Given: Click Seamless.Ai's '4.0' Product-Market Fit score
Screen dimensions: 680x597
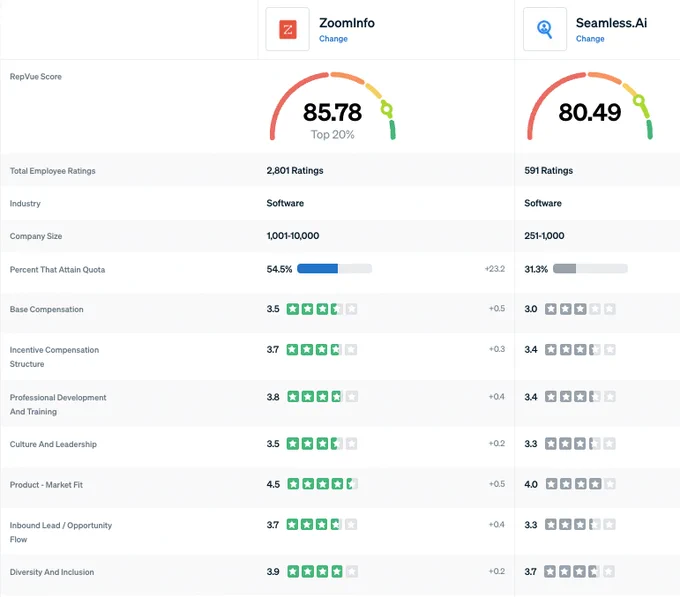Looking at the screenshot, I should tap(531, 484).
